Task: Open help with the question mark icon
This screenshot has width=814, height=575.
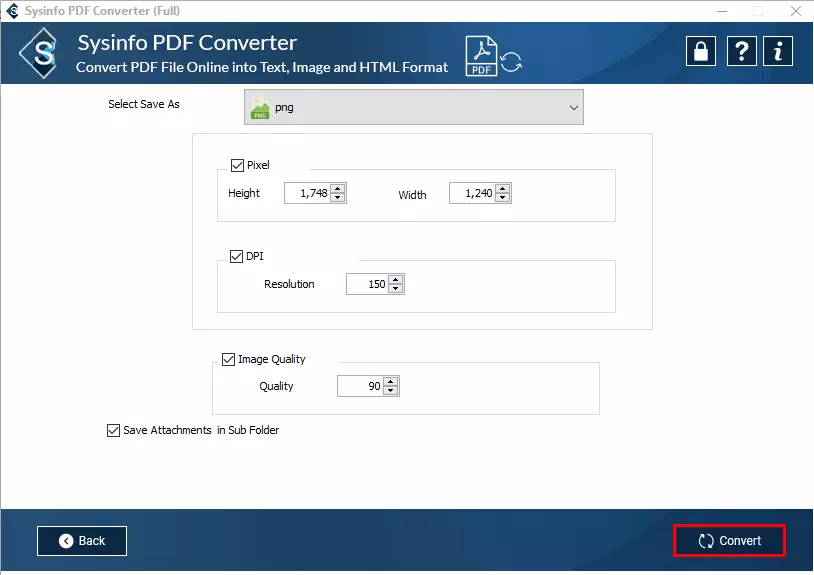Action: pos(741,51)
